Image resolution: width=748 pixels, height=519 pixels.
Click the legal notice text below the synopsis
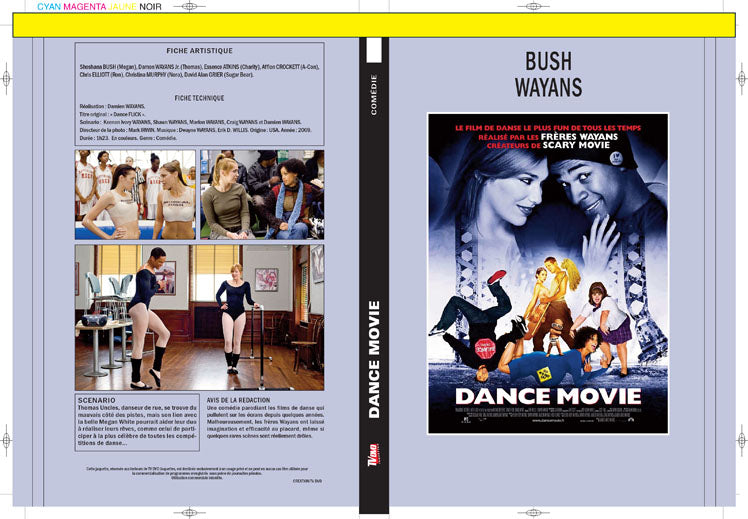coord(197,473)
